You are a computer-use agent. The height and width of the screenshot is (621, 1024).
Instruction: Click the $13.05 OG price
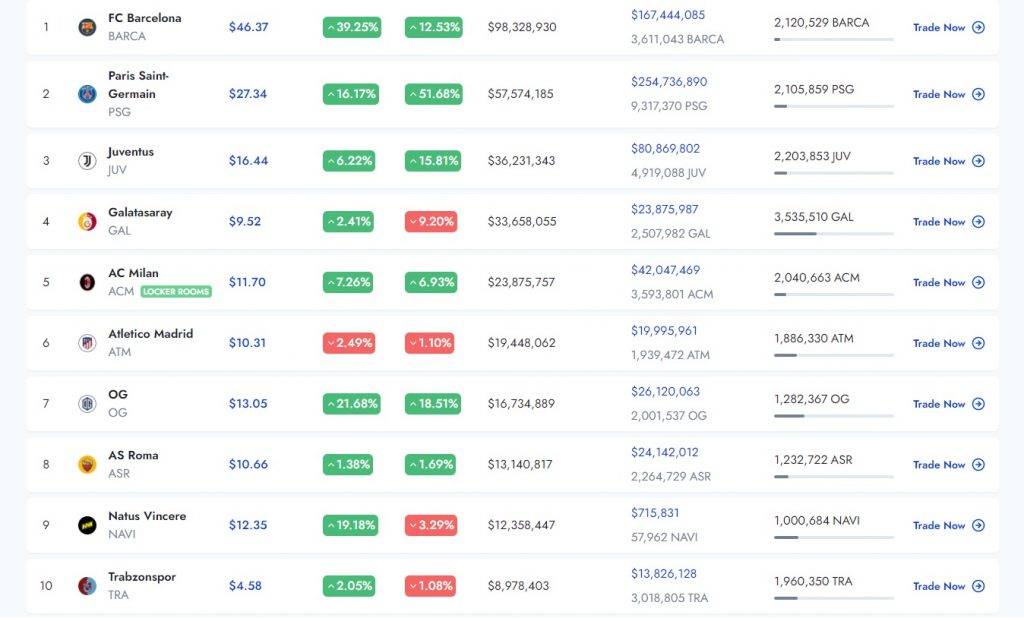tap(248, 404)
